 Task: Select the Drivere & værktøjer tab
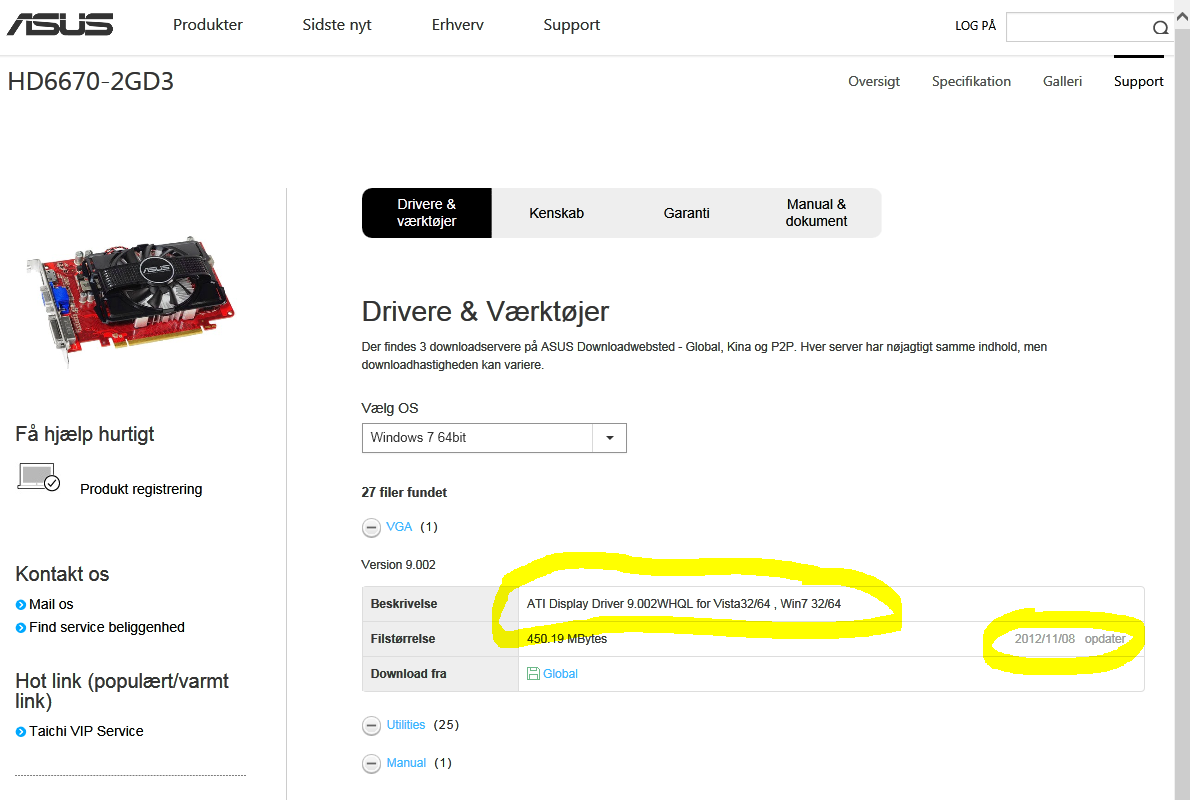pyautogui.click(x=427, y=213)
